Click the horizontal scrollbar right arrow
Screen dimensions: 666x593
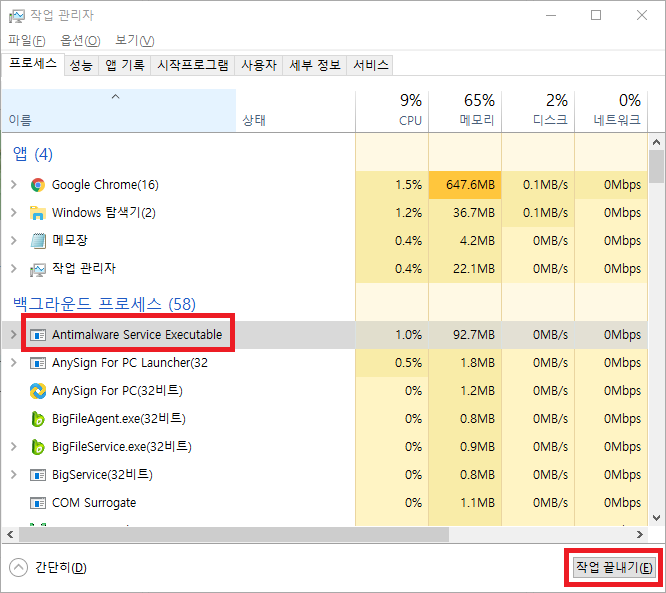click(640, 534)
